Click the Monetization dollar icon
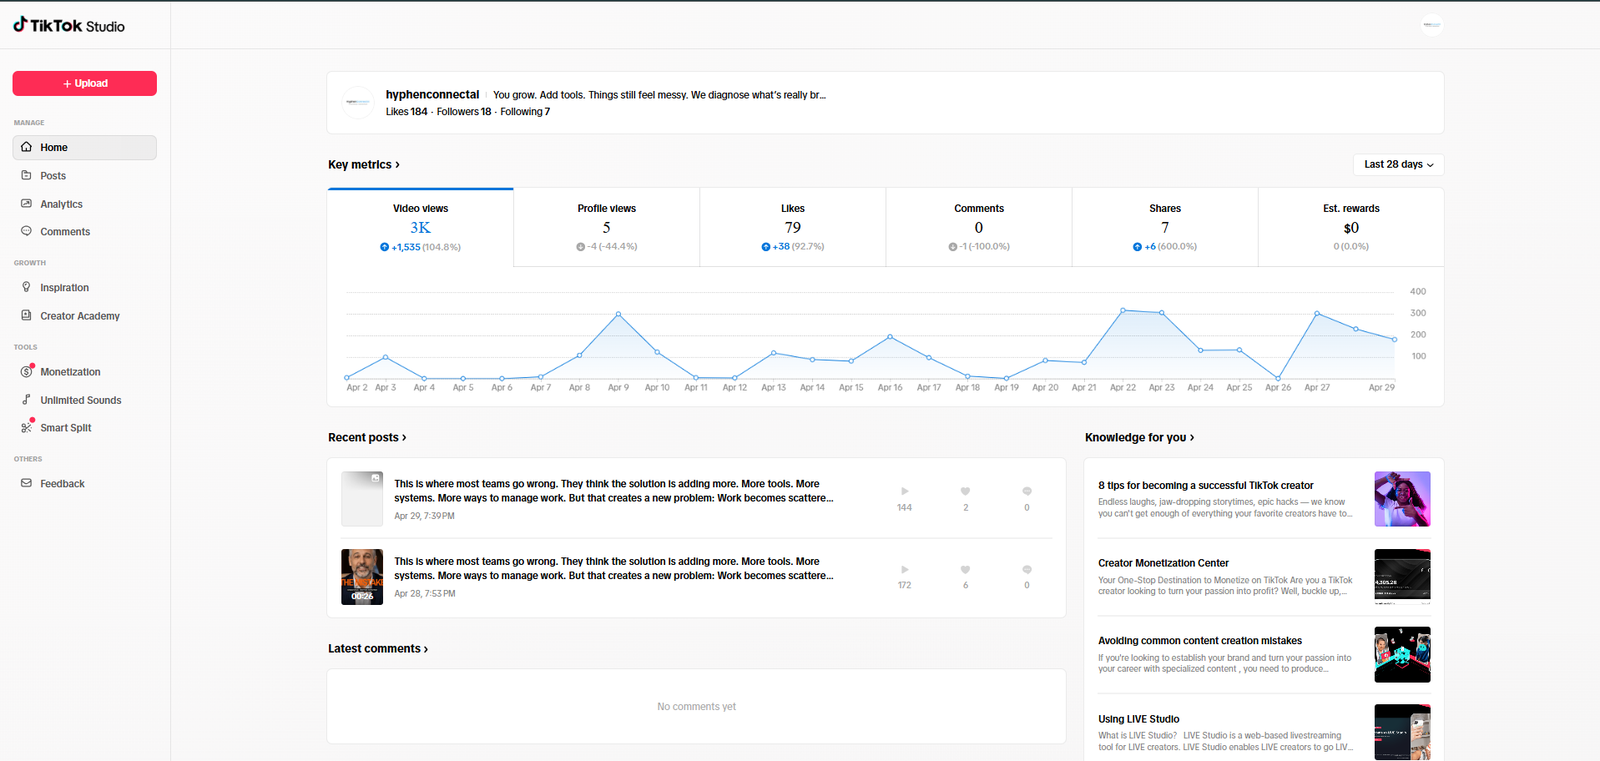The height and width of the screenshot is (761, 1600). (27, 372)
